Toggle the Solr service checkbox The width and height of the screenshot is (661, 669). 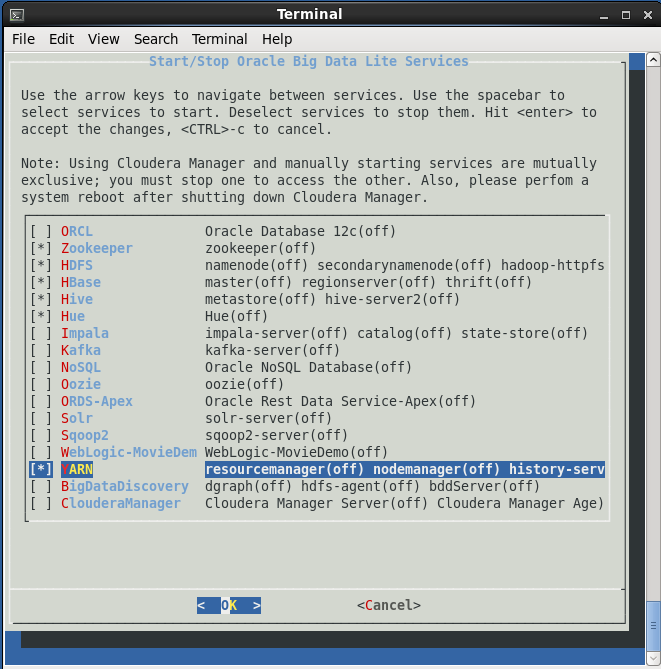(41, 418)
